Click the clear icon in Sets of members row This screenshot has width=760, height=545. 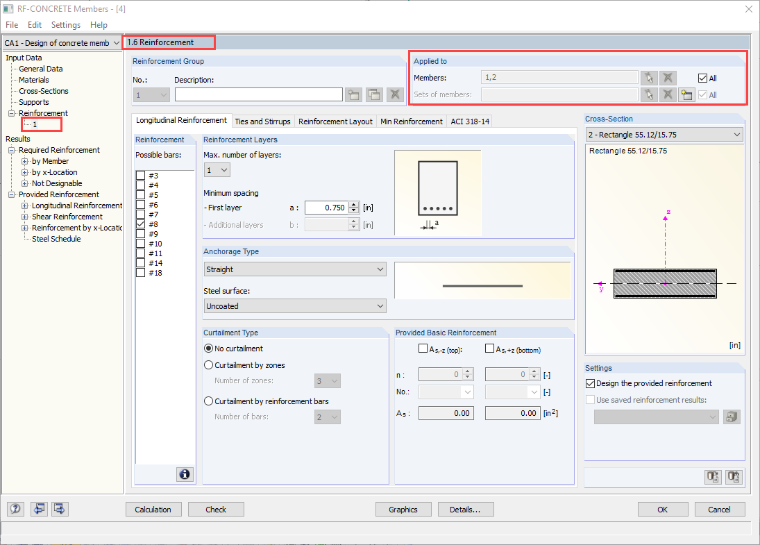[x=668, y=95]
